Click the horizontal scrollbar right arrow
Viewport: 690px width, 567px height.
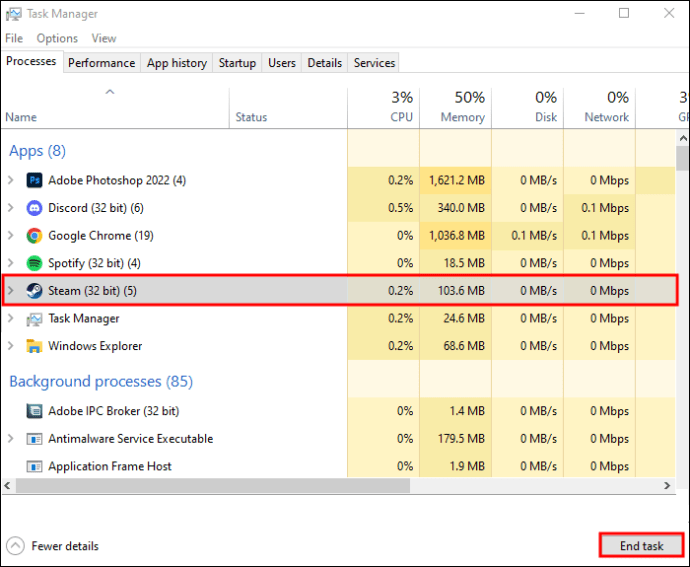coord(667,486)
